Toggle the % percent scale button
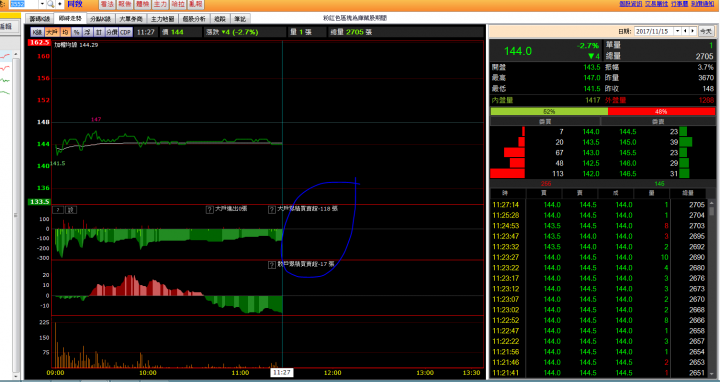The width and height of the screenshot is (720, 382). tap(76, 32)
